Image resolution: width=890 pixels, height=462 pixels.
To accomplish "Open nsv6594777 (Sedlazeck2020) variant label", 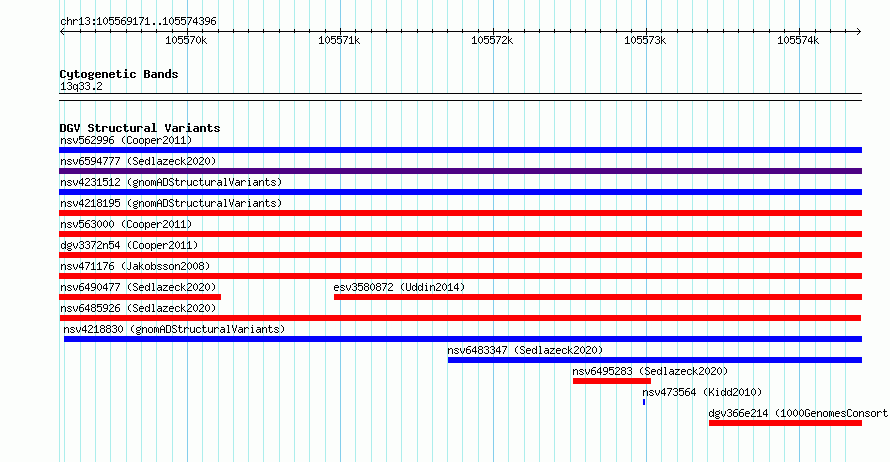I will 138,161.
